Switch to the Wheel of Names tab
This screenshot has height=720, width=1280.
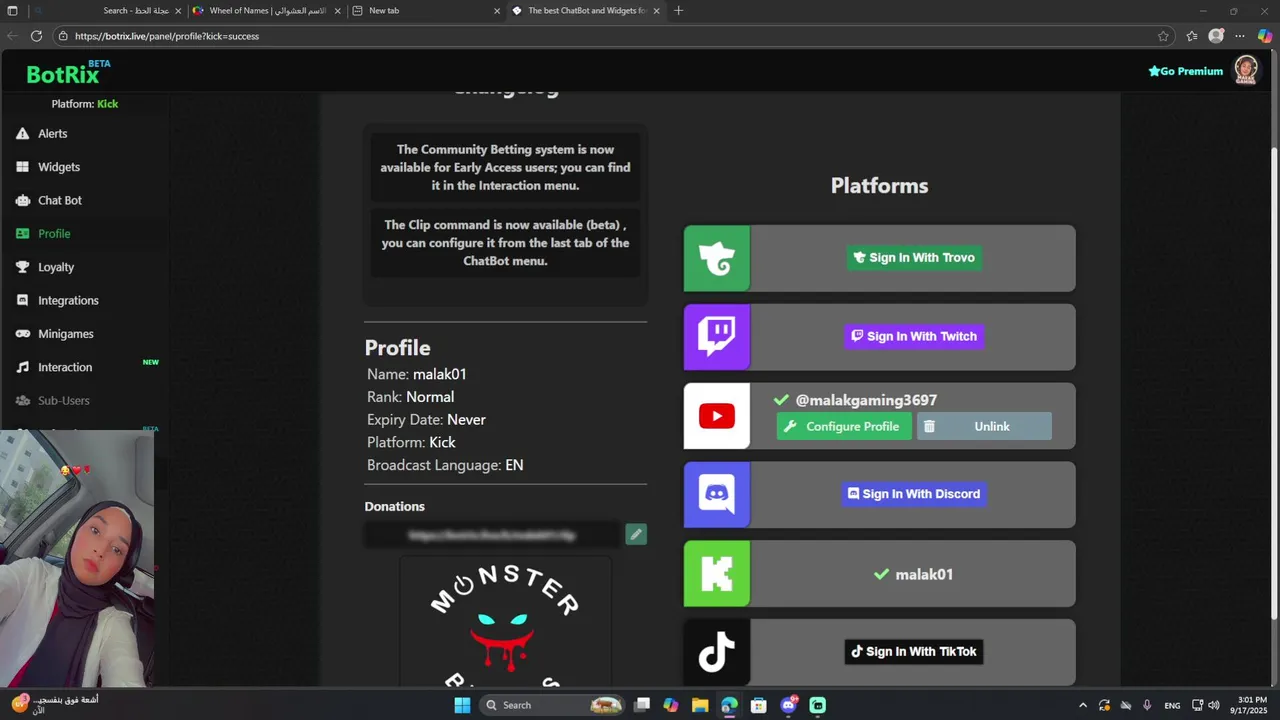[x=267, y=11]
